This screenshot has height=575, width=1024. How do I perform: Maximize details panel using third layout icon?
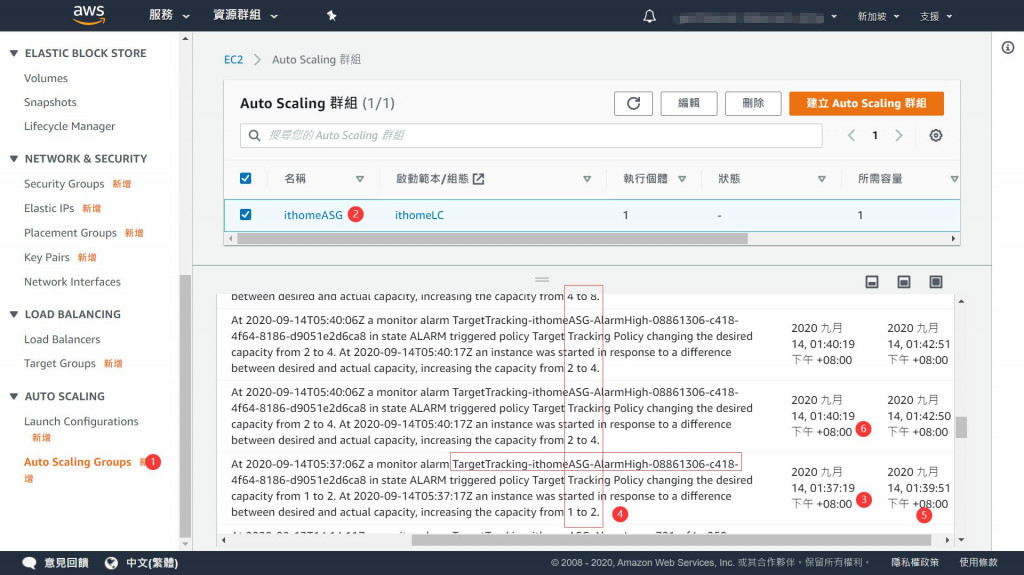(x=936, y=282)
